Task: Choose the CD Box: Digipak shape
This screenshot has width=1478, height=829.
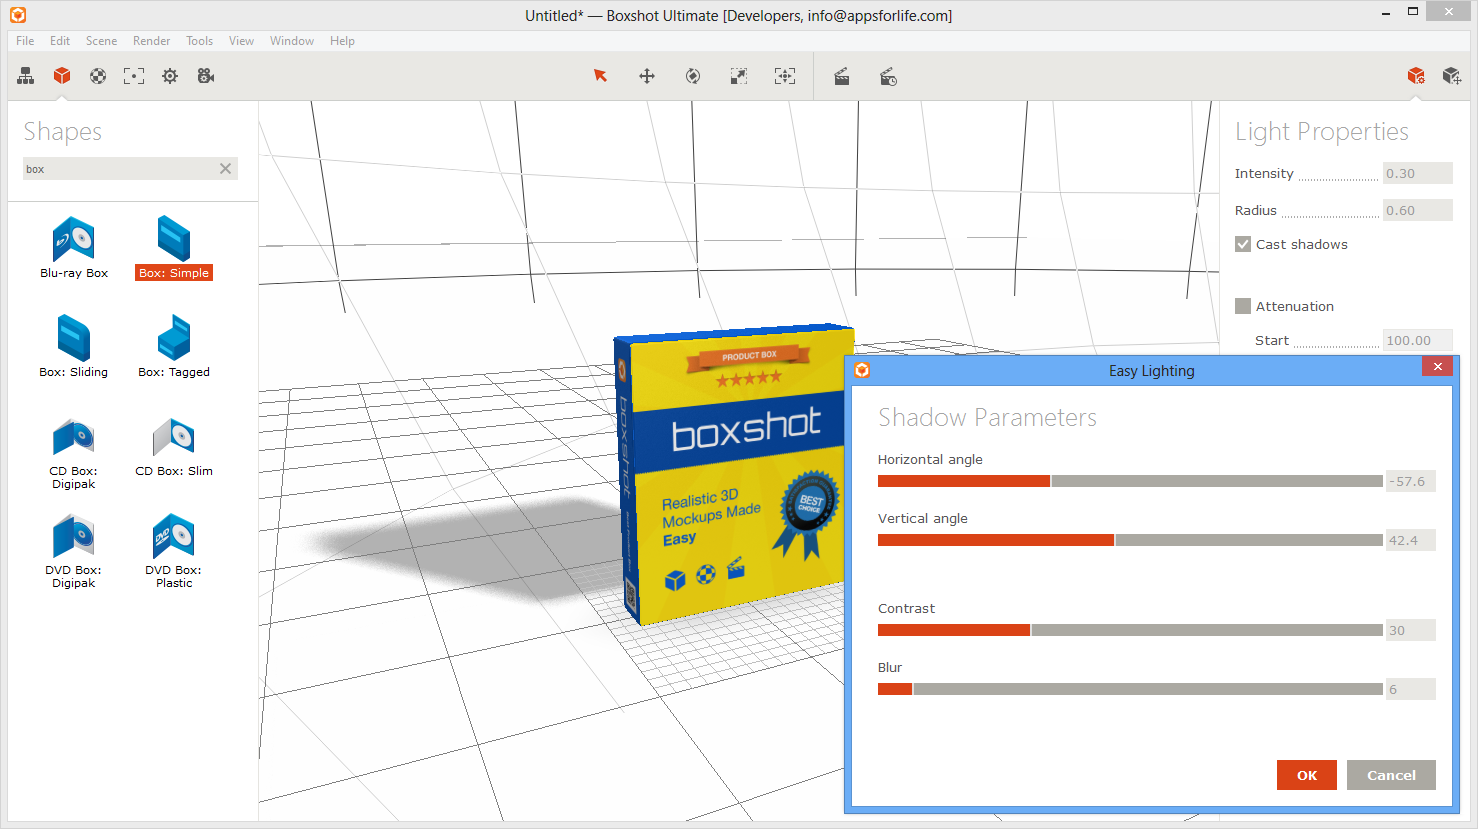Action: coord(74,453)
